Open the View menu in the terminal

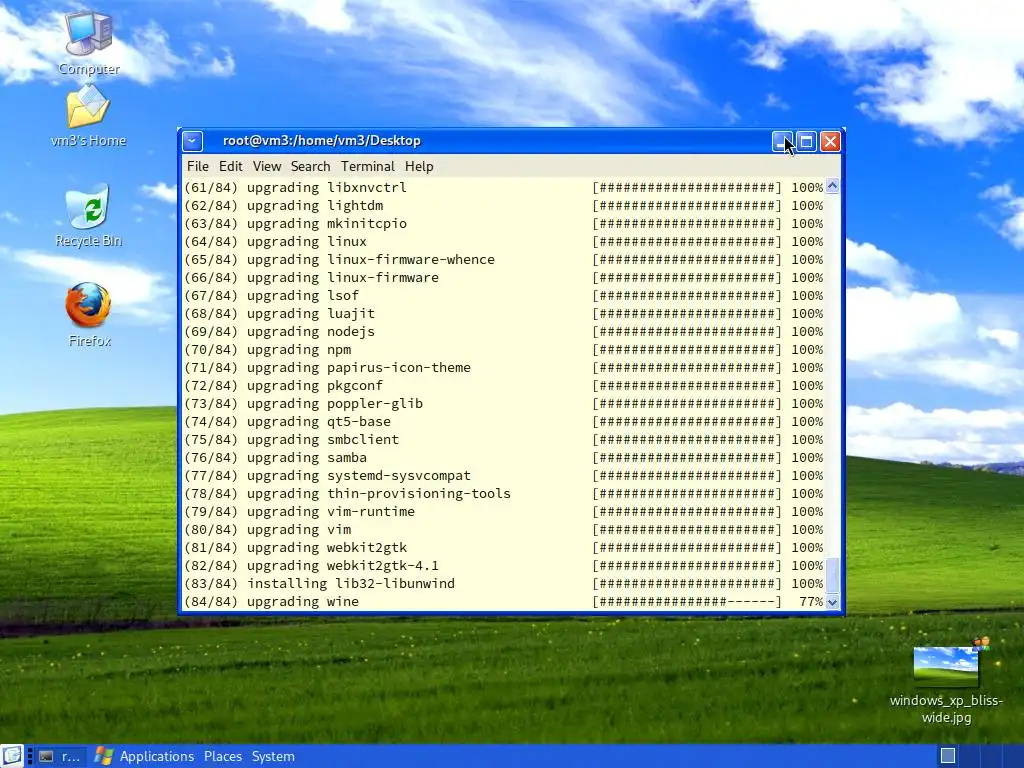[x=266, y=167]
